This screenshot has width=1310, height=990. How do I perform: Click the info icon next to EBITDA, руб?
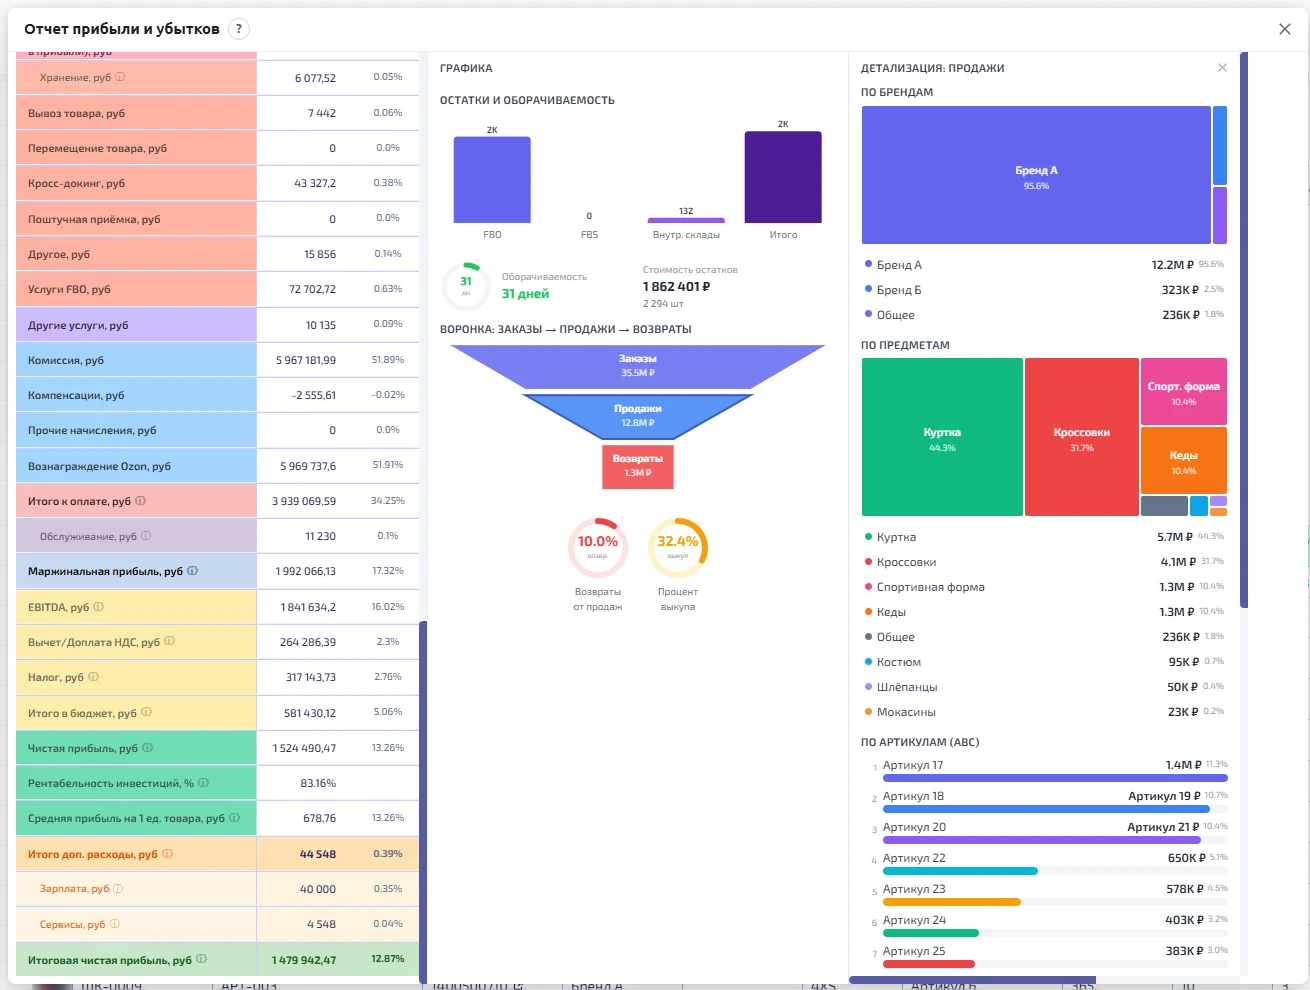tap(98, 607)
